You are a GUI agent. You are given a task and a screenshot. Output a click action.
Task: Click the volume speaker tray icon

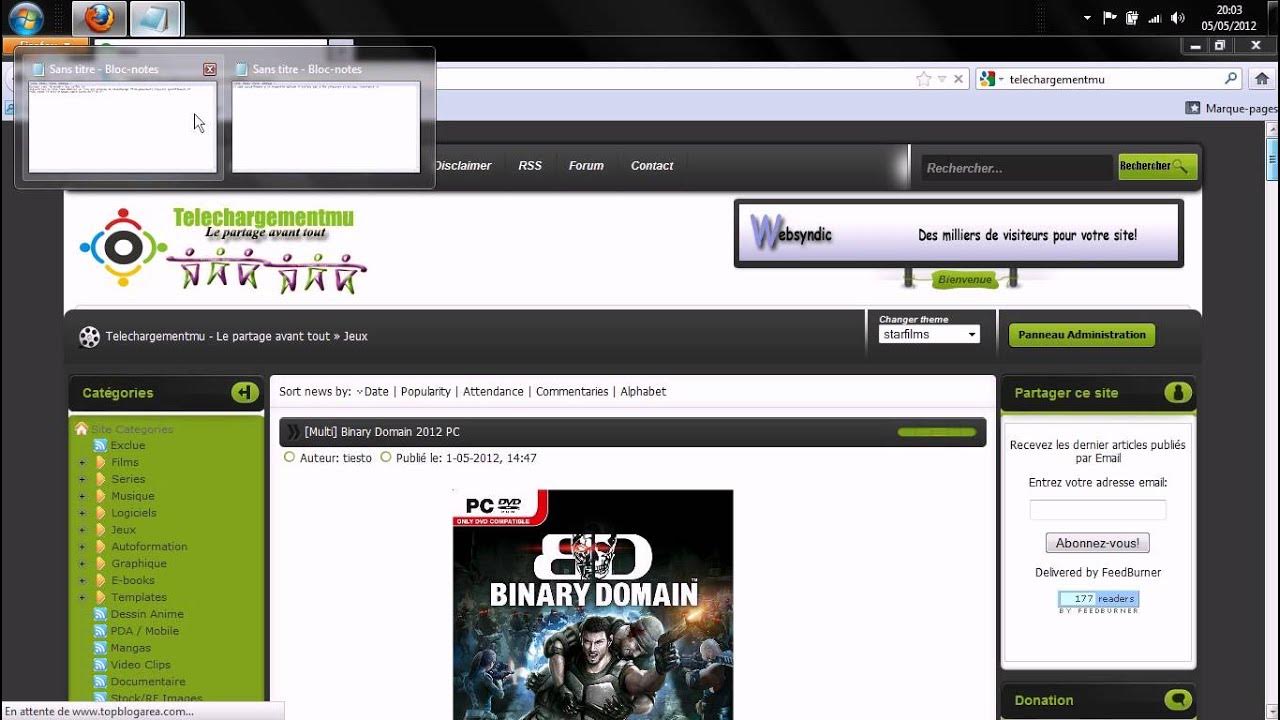pyautogui.click(x=1178, y=18)
